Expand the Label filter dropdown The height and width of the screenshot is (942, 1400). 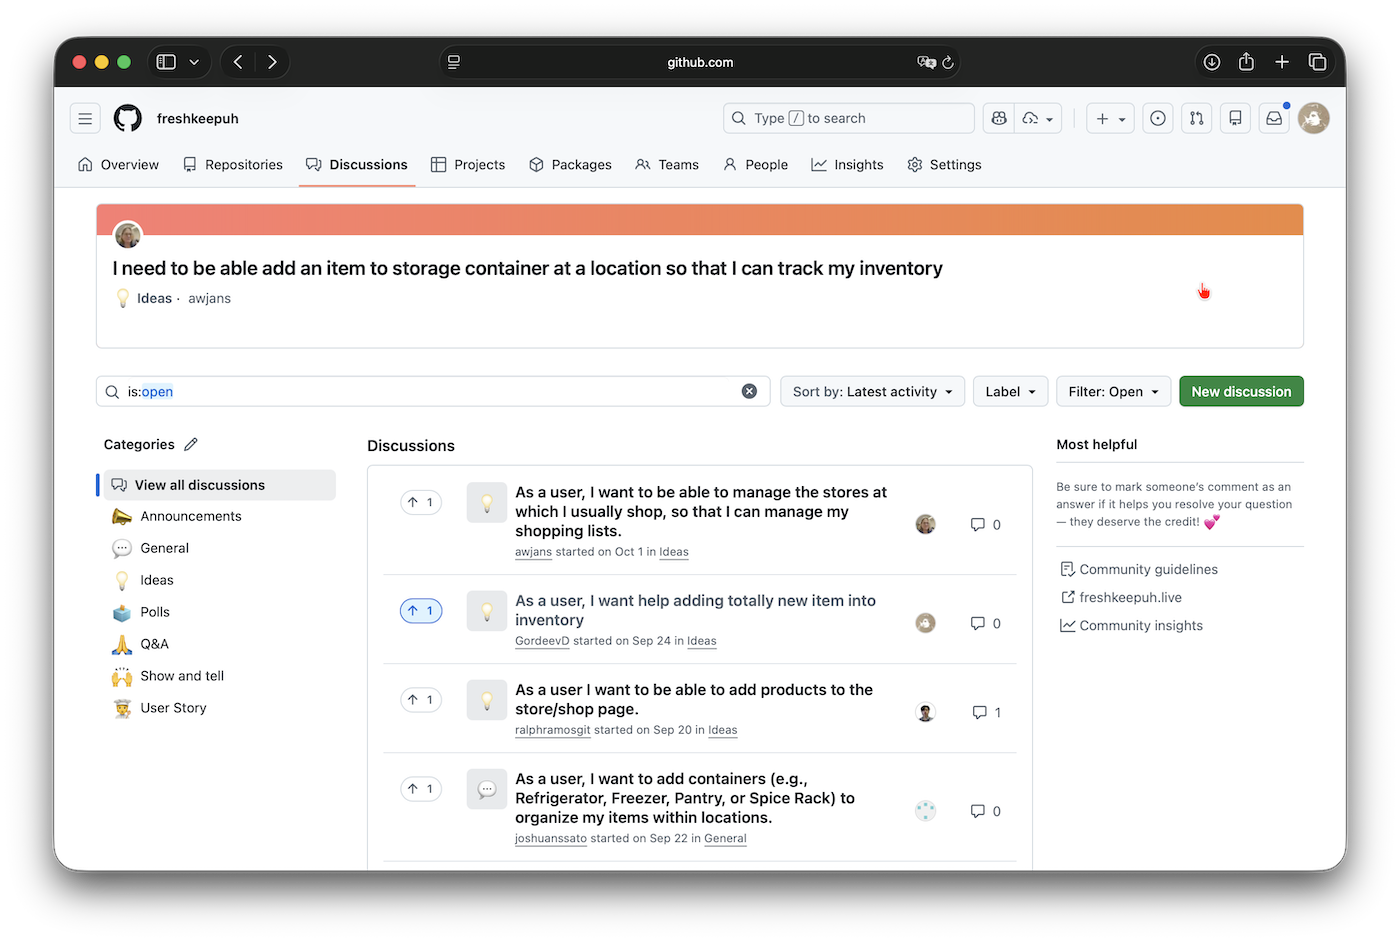click(1010, 391)
